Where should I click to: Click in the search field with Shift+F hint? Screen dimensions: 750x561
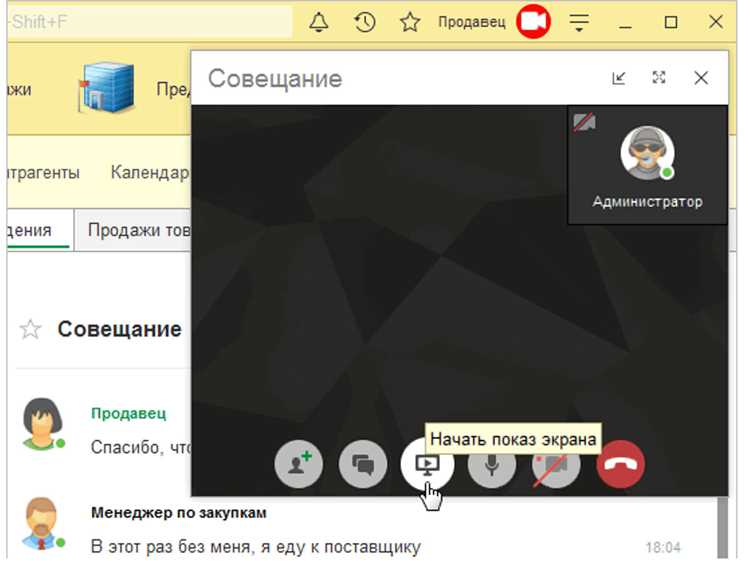pyautogui.click(x=150, y=22)
